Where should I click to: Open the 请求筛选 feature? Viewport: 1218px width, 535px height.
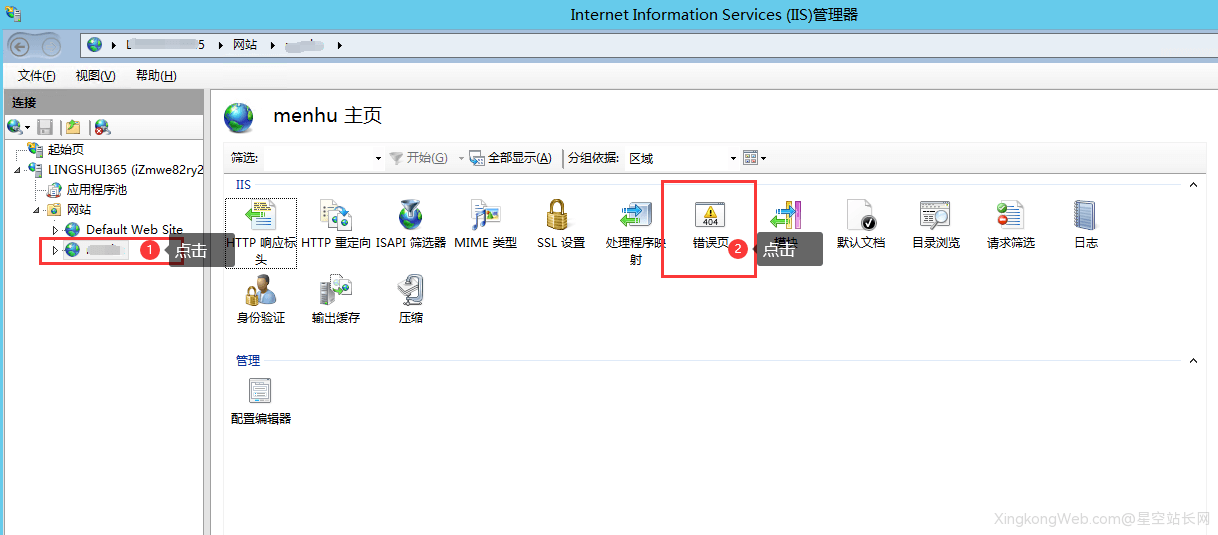(x=1010, y=225)
